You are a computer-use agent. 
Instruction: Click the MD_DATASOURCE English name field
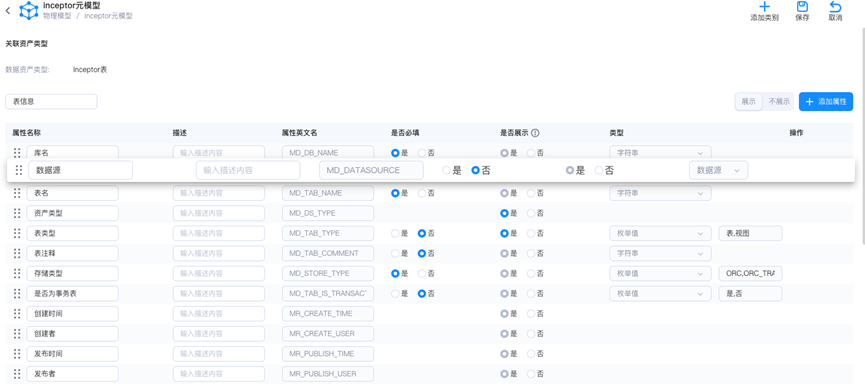coord(371,170)
